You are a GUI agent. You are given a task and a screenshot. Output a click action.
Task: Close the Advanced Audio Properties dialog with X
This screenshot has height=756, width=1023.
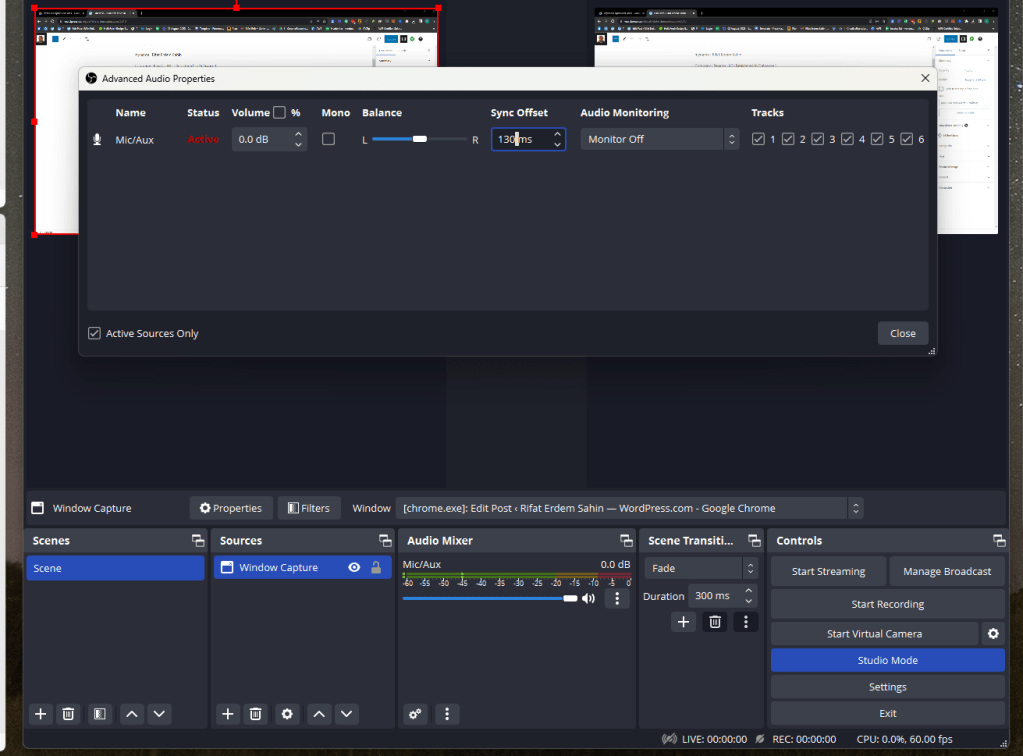(x=925, y=78)
